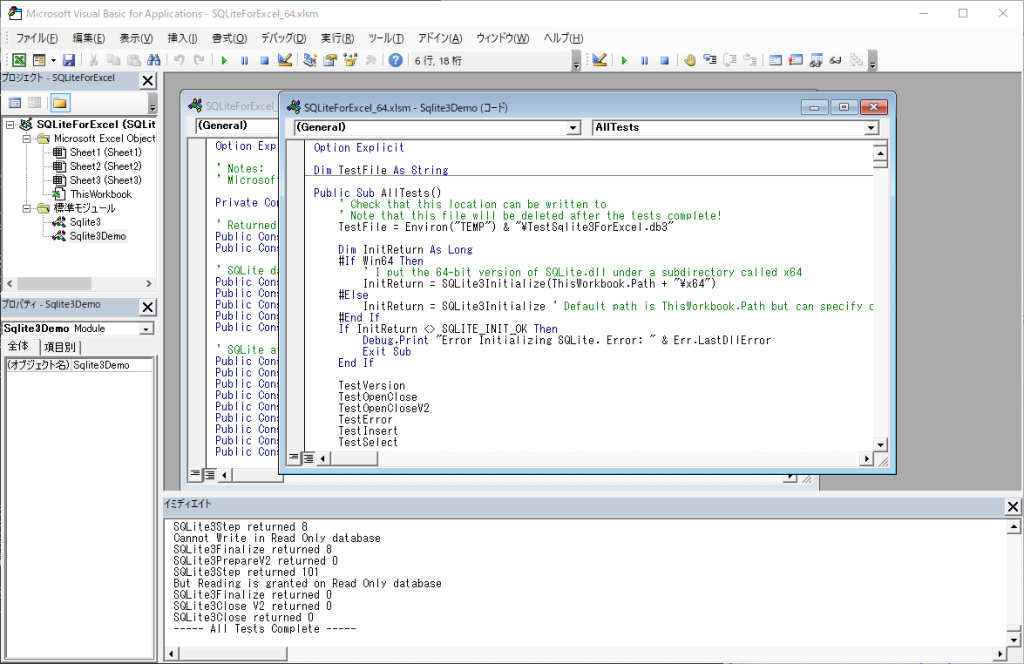Click the Cut scissors icon
Image resolution: width=1024 pixels, height=664 pixels.
pyautogui.click(x=93, y=61)
